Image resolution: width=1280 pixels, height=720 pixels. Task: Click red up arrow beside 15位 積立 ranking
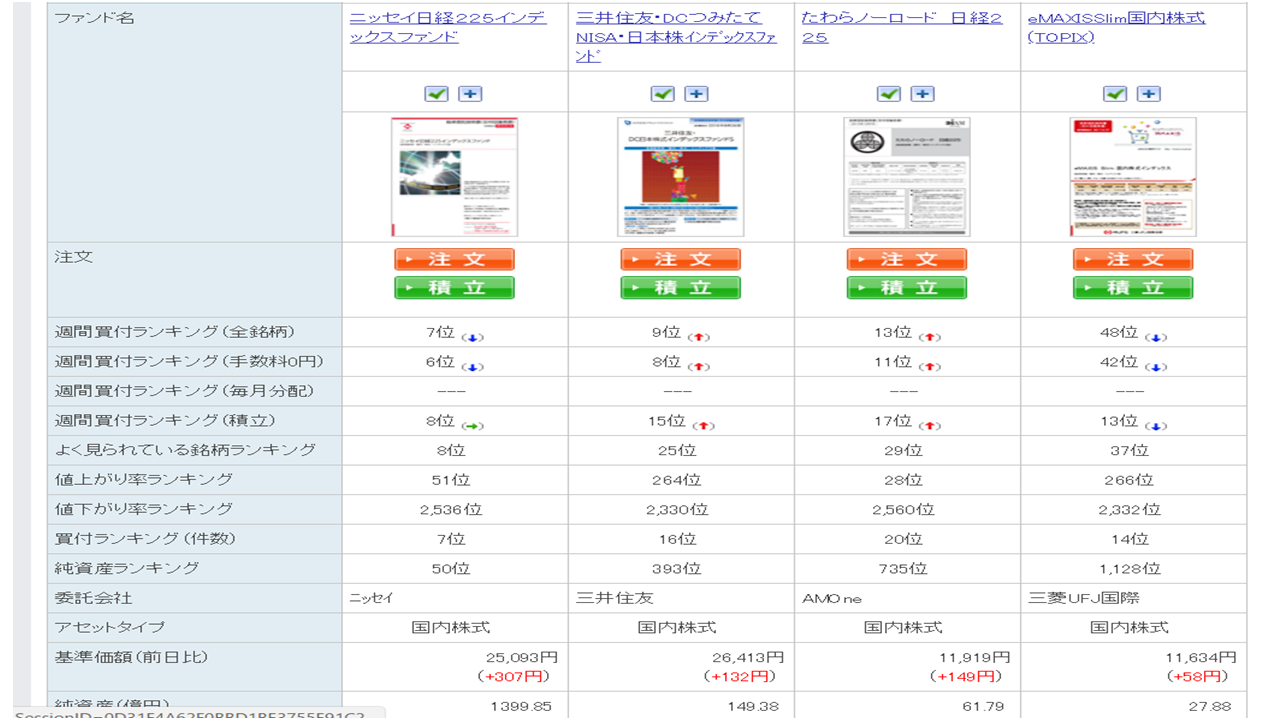(x=704, y=425)
